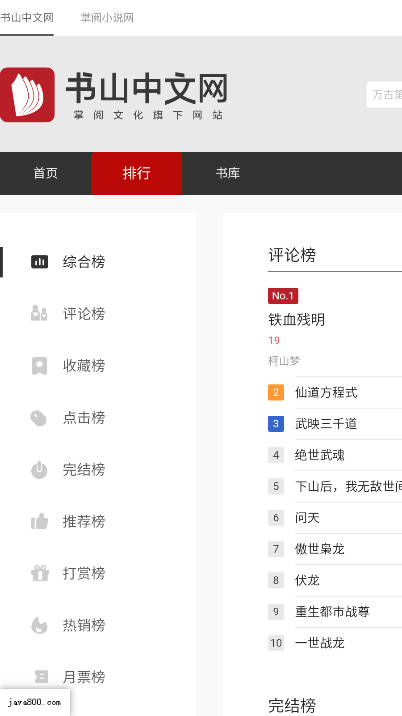Open the book 一世战龙
The width and height of the screenshot is (402, 716).
pos(320,643)
